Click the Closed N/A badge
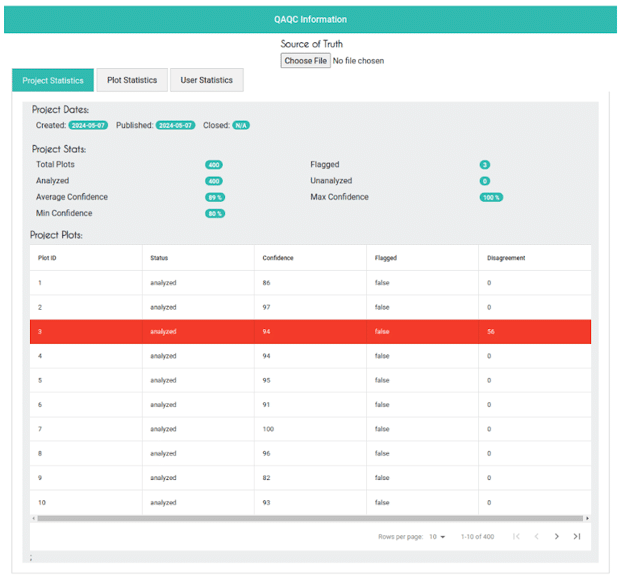 (x=241, y=125)
